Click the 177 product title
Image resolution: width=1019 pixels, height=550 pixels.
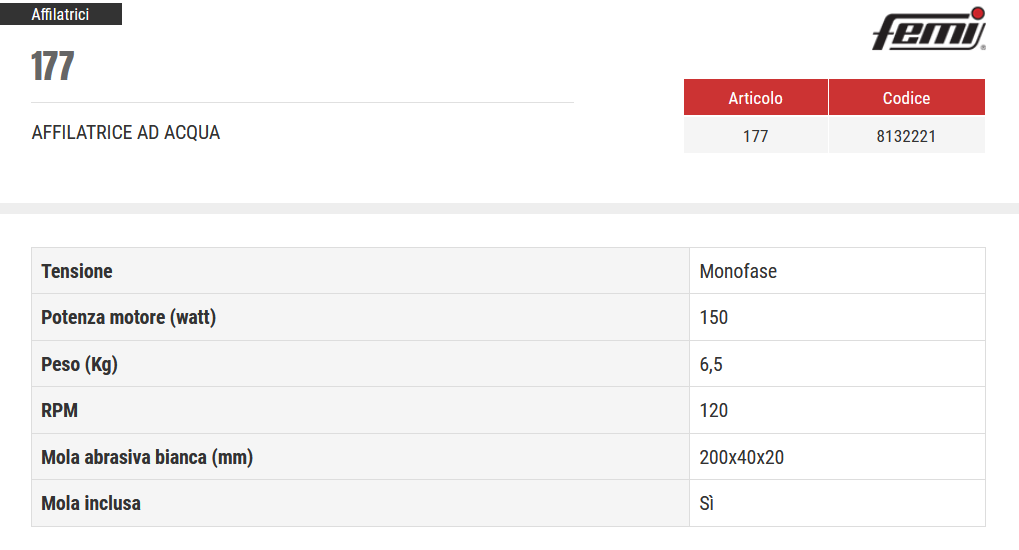pos(53,66)
